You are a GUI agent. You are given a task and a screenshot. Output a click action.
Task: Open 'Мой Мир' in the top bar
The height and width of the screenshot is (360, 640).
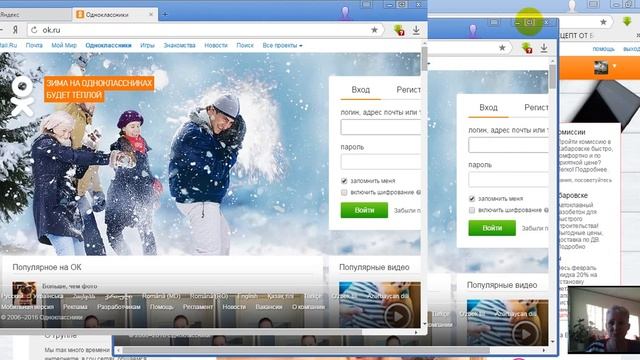(x=64, y=45)
